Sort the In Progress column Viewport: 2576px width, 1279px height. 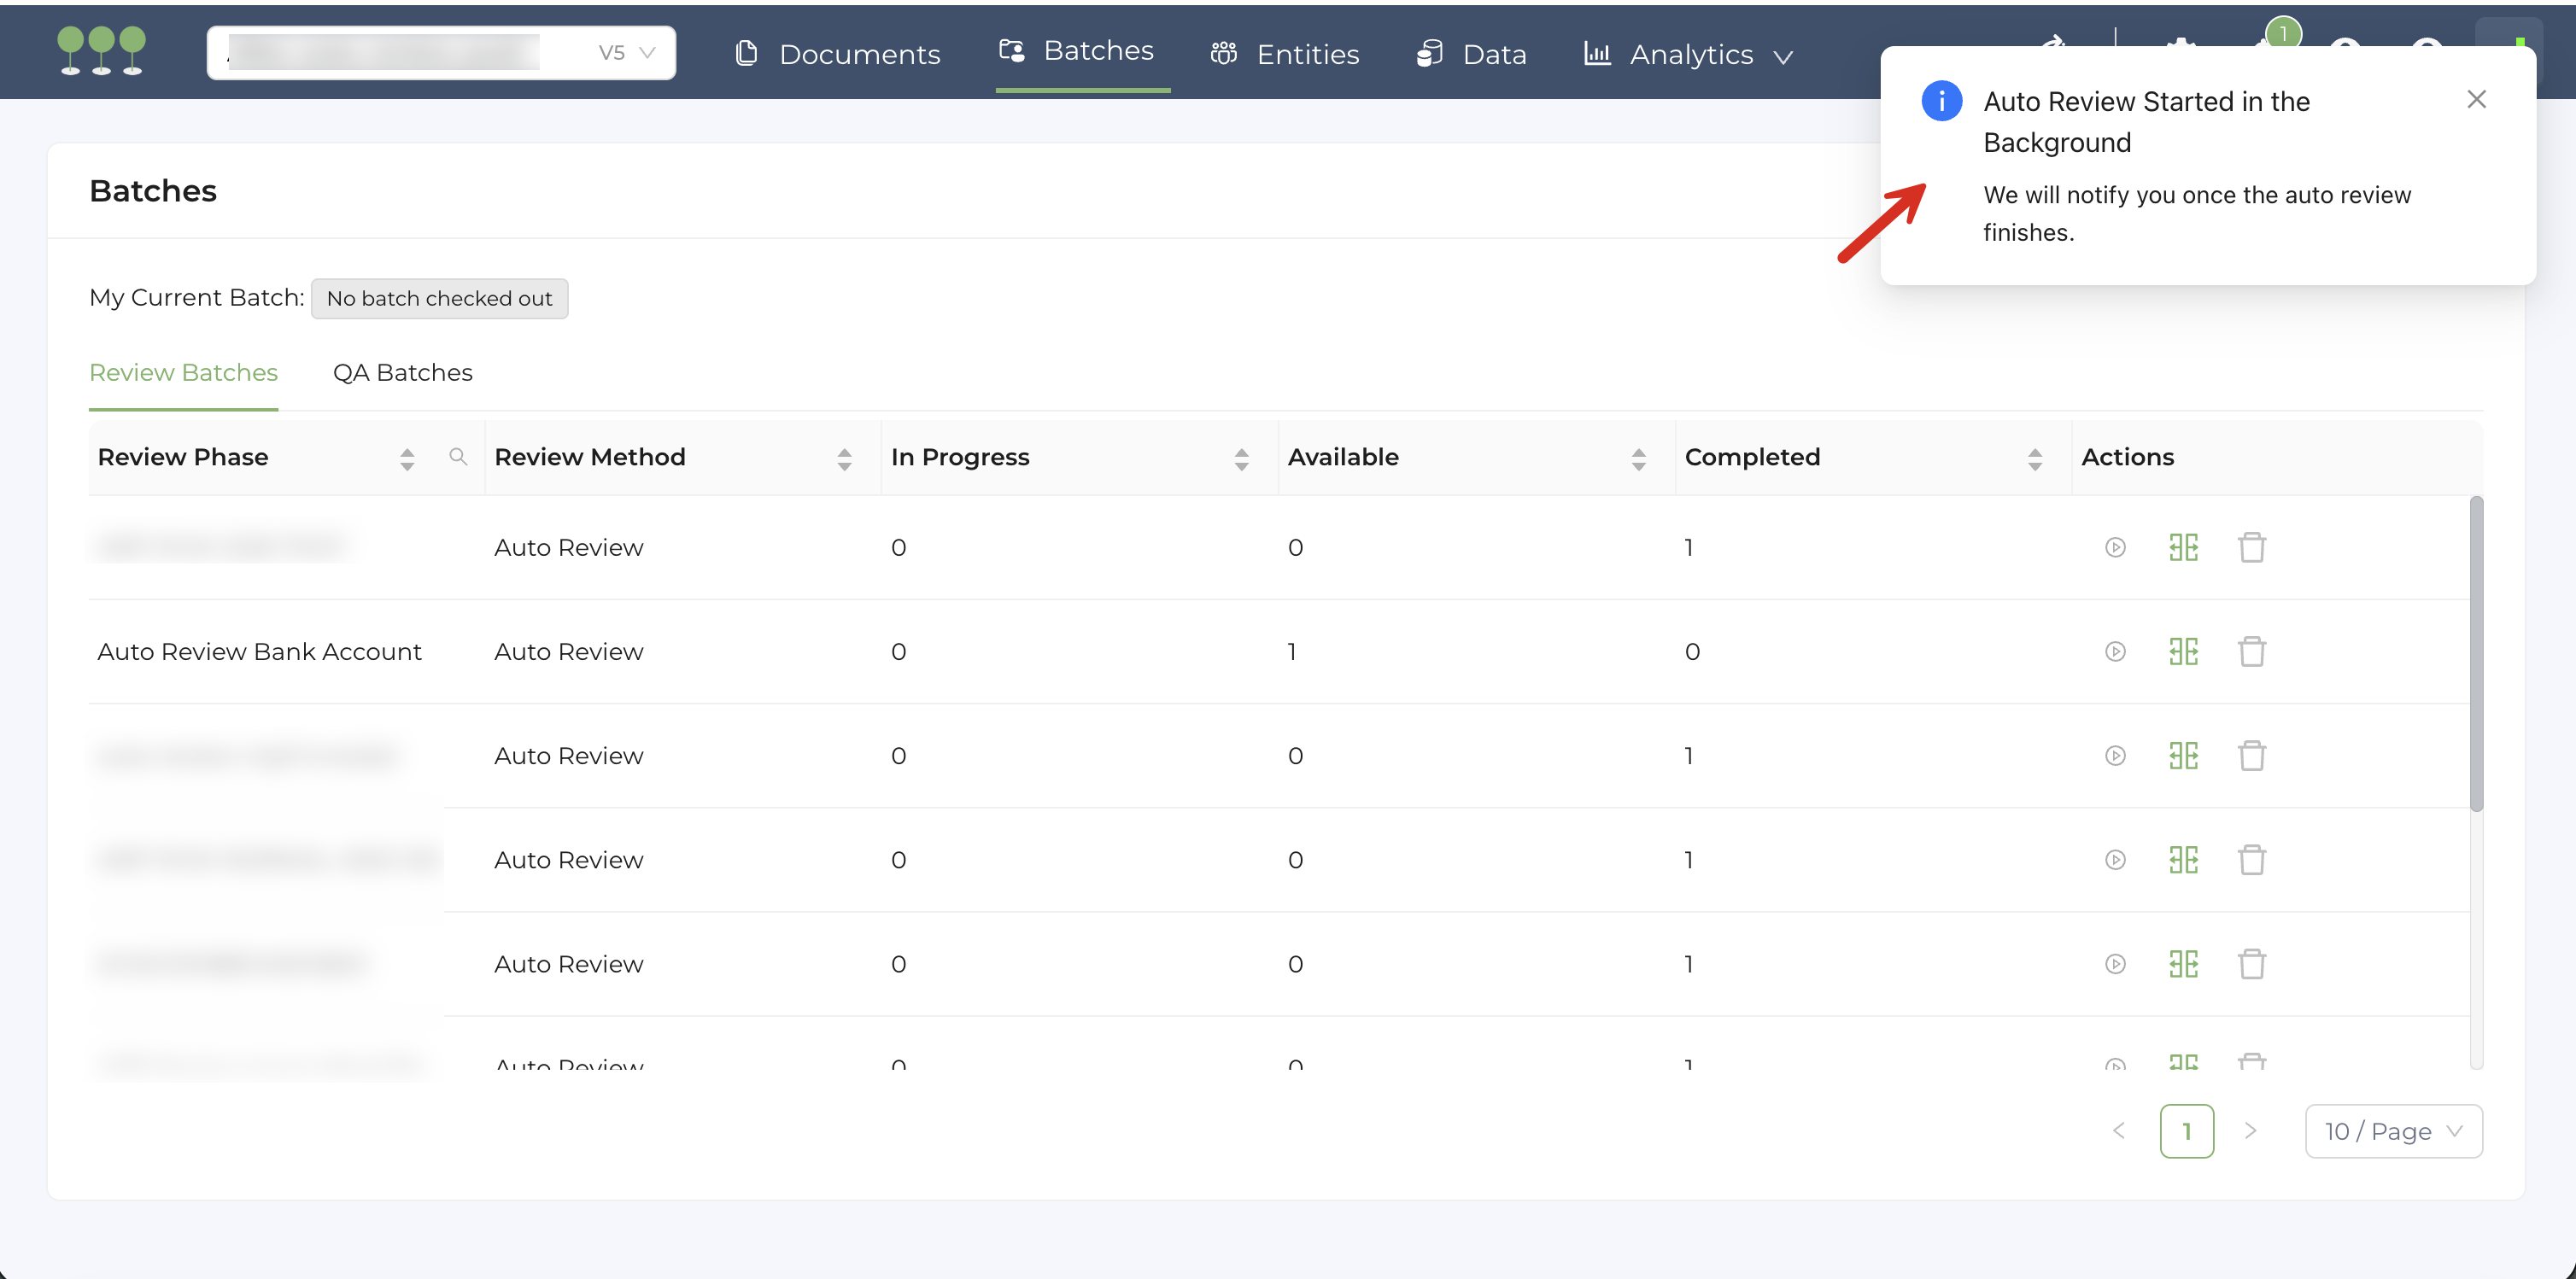pyautogui.click(x=1241, y=458)
